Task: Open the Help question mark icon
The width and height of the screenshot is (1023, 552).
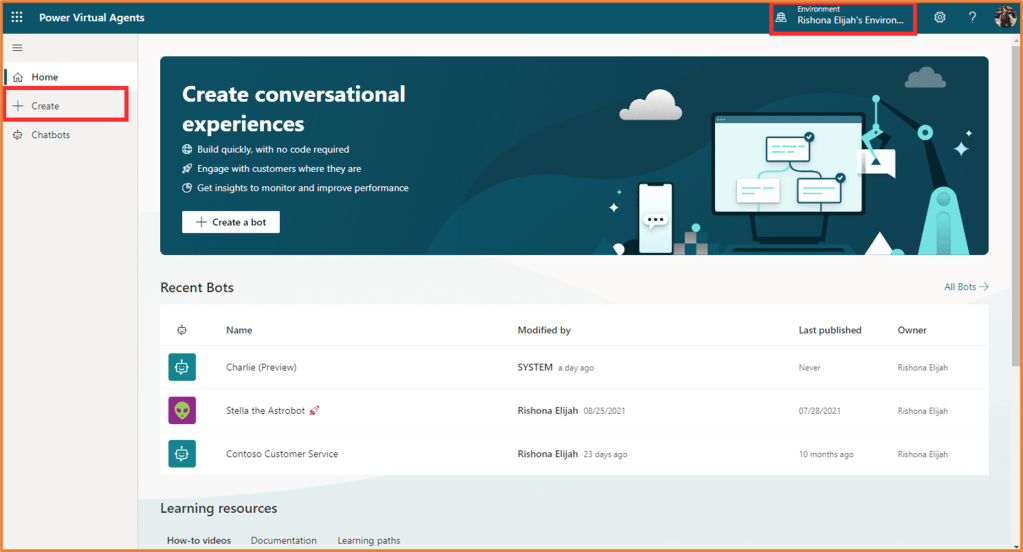Action: pos(972,18)
